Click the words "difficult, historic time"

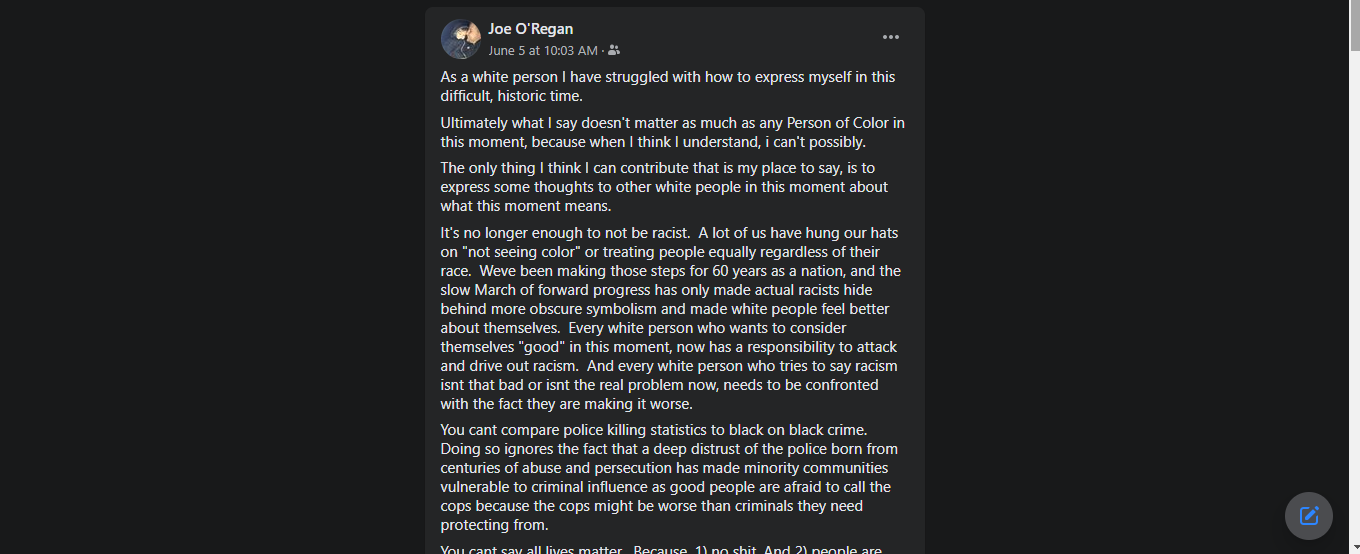coord(511,96)
